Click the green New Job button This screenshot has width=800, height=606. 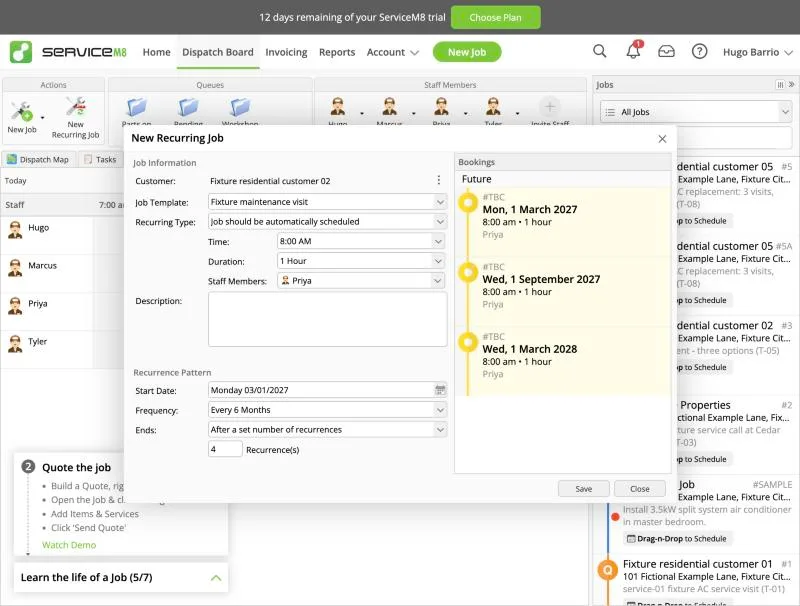point(467,52)
